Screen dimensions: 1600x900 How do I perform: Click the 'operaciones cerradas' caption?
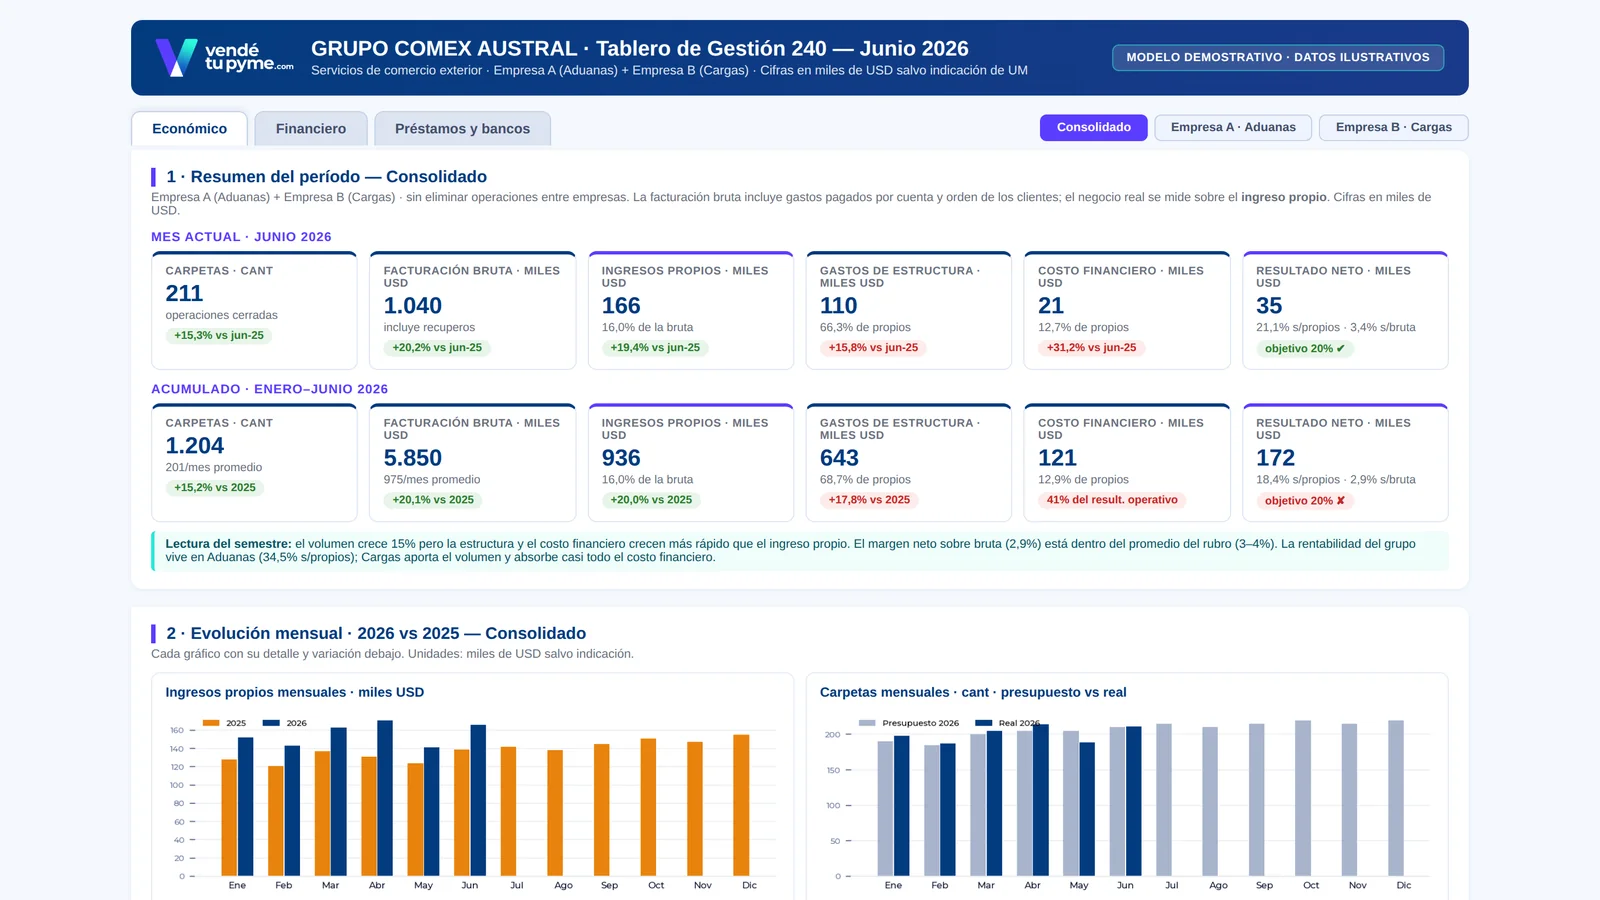[222, 315]
